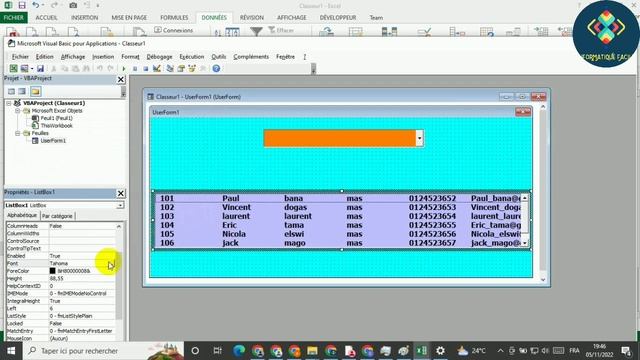Viewport: 640px width, 360px height.
Task: Click listbox row 101 Paul bana
Action: click(338, 198)
